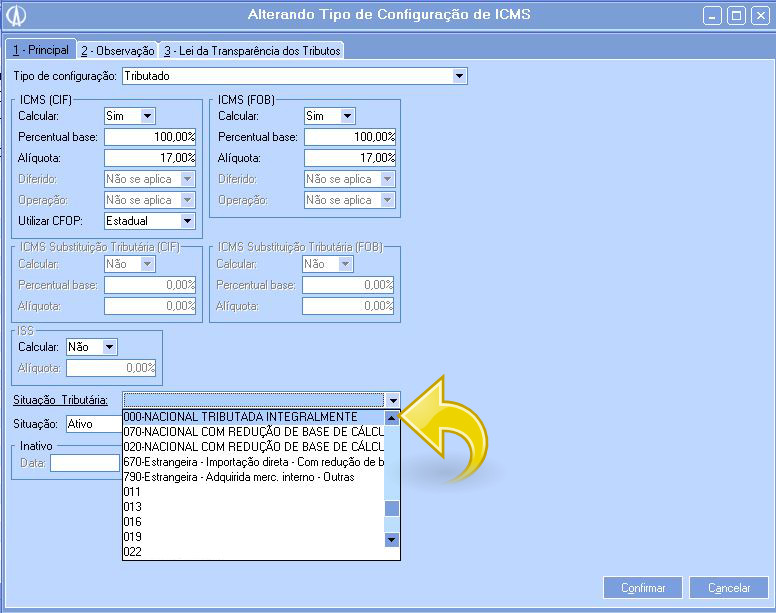
Task: Click ICMS (CIF) Percentual base field
Action: [x=150, y=137]
